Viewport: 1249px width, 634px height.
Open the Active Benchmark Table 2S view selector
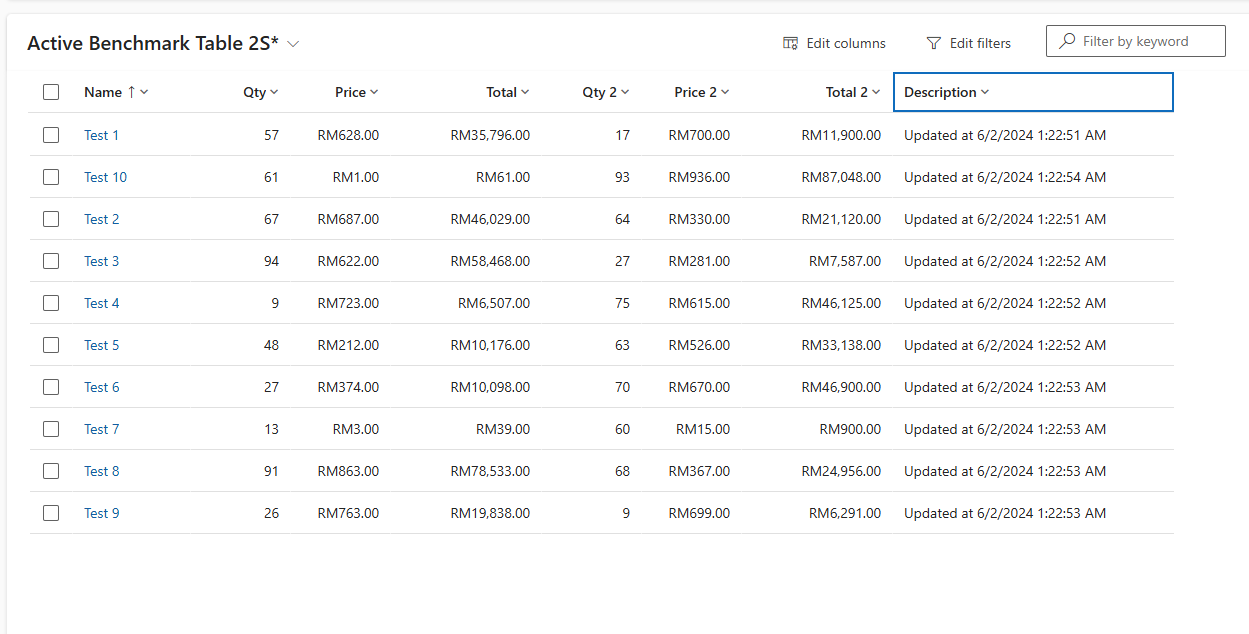(164, 43)
